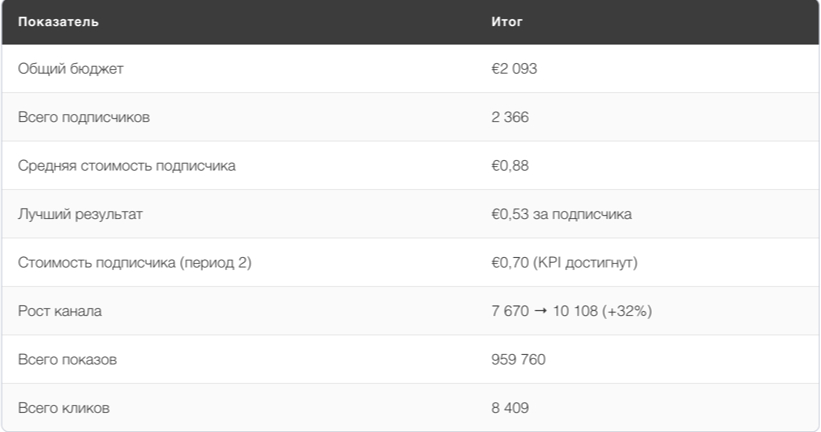Click the 2 366 subscribers value
The height and width of the screenshot is (432, 821).
(x=510, y=117)
